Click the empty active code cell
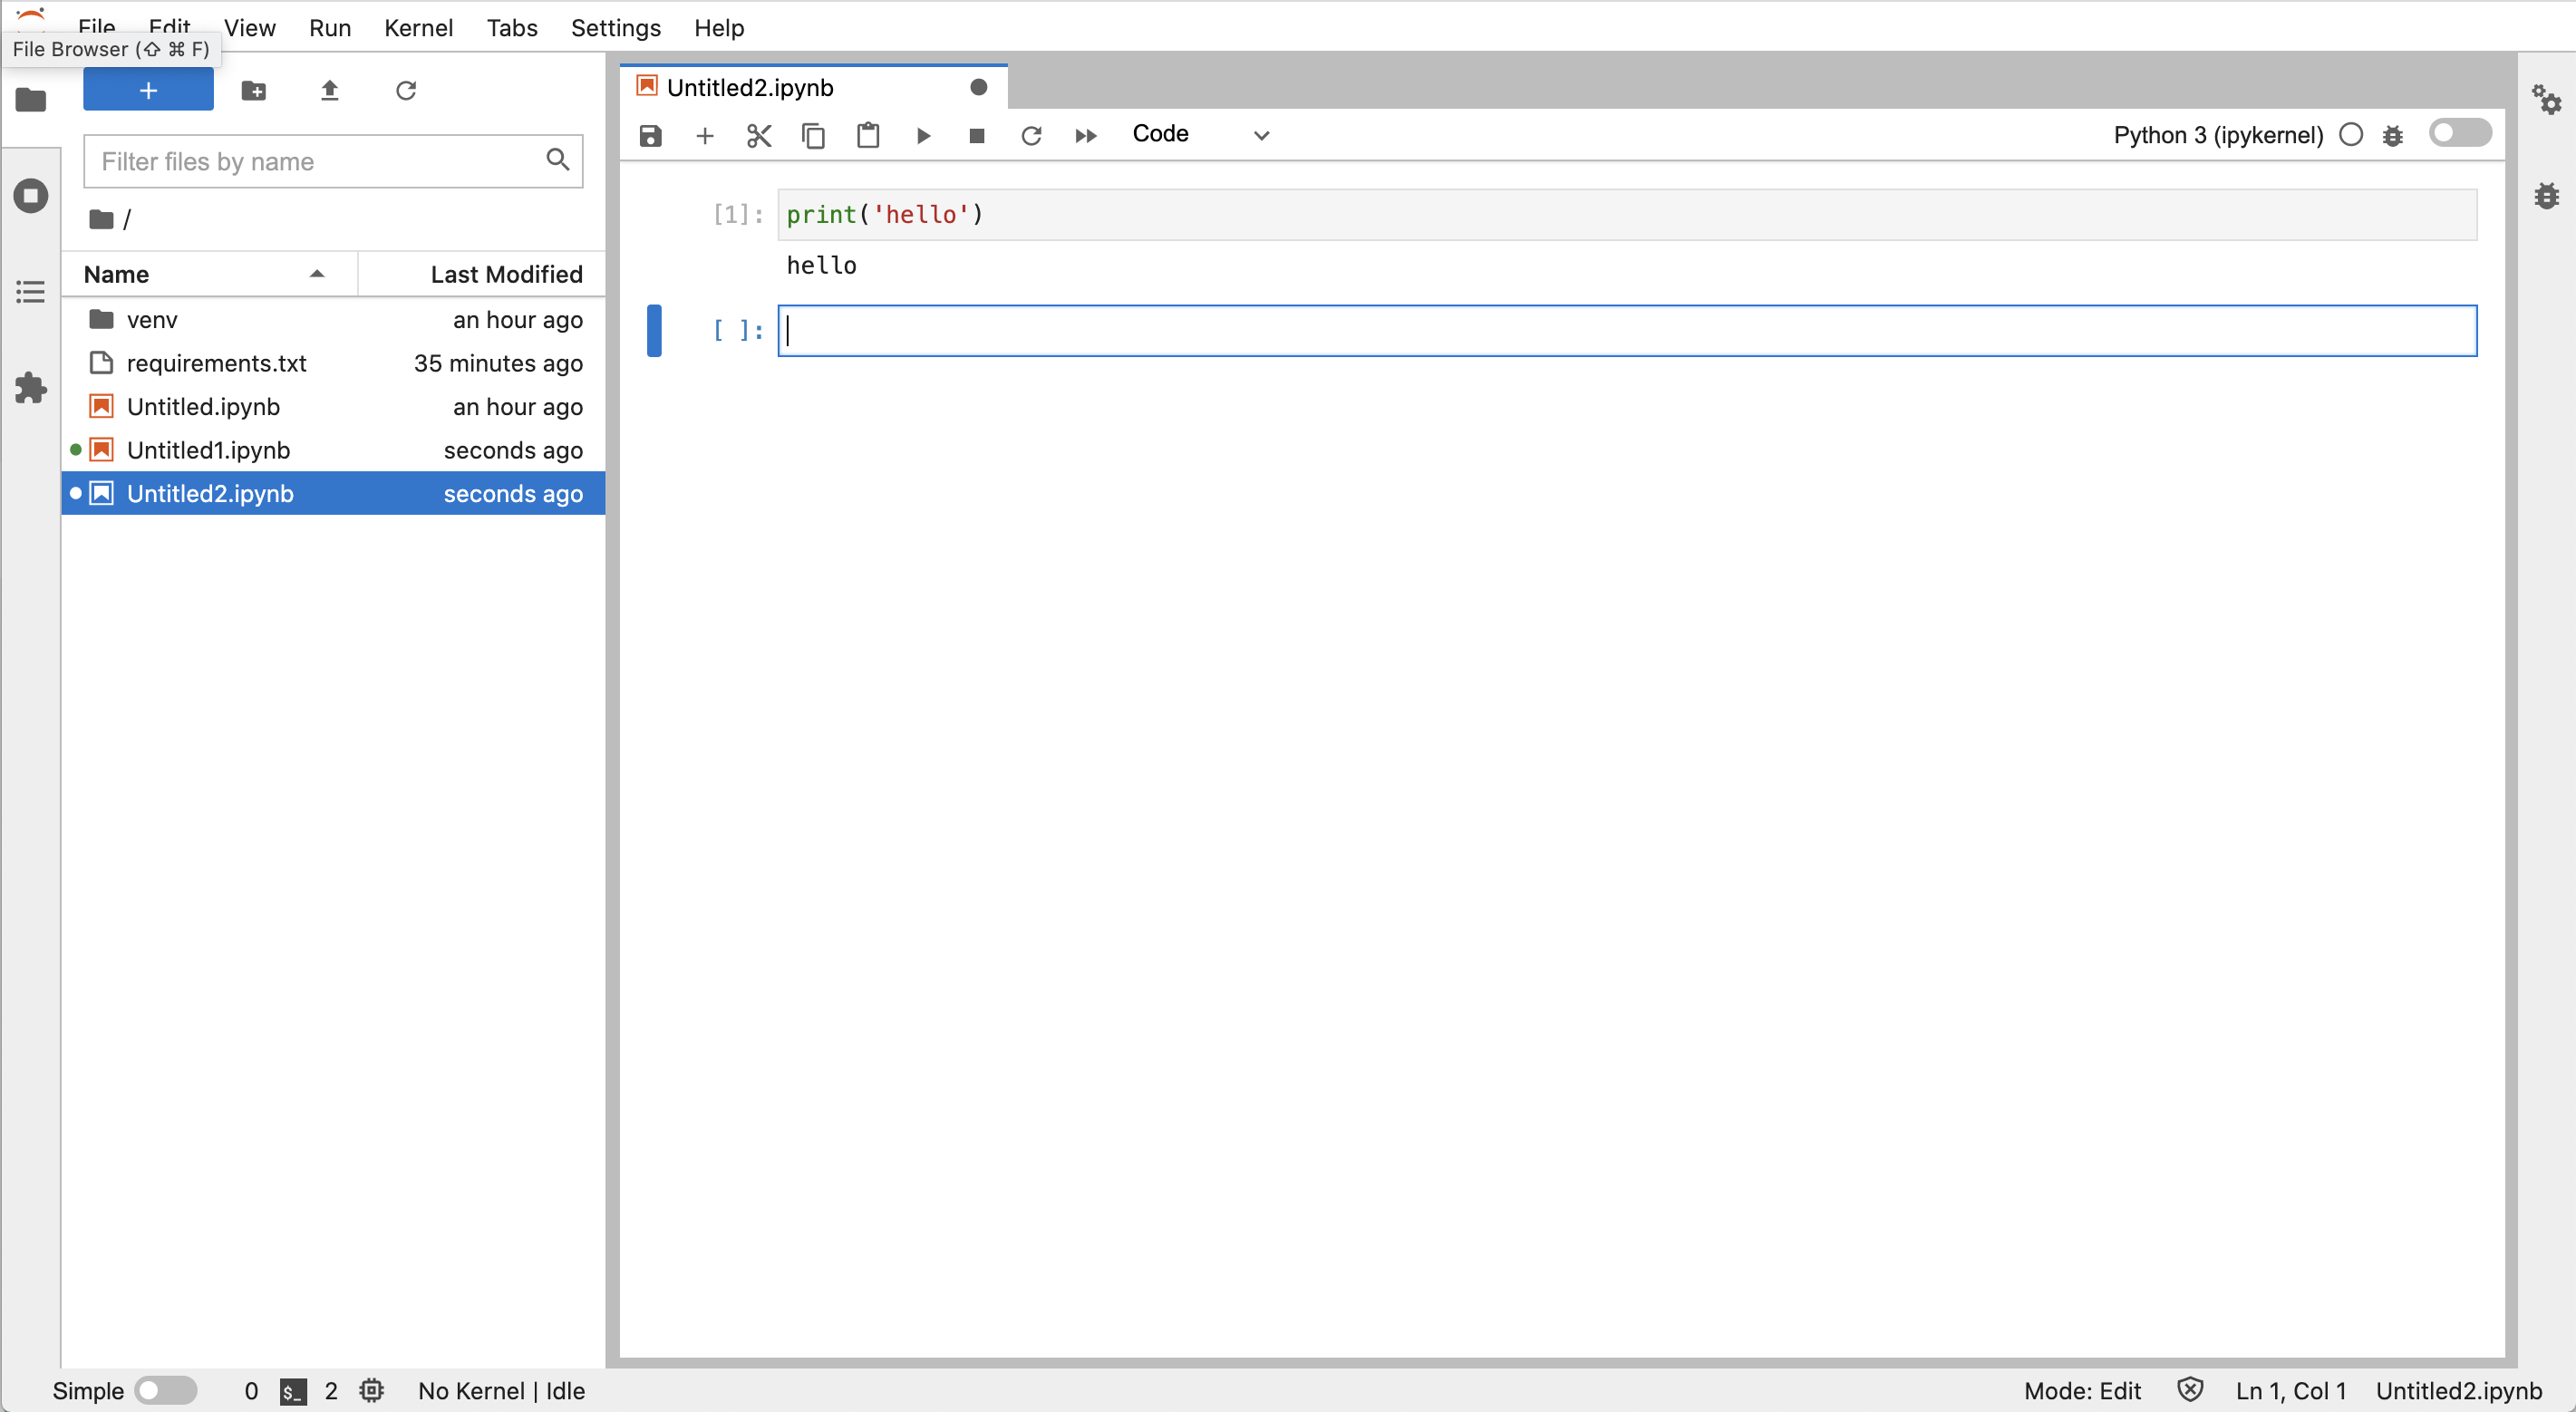This screenshot has height=1412, width=2576. (x=1627, y=330)
